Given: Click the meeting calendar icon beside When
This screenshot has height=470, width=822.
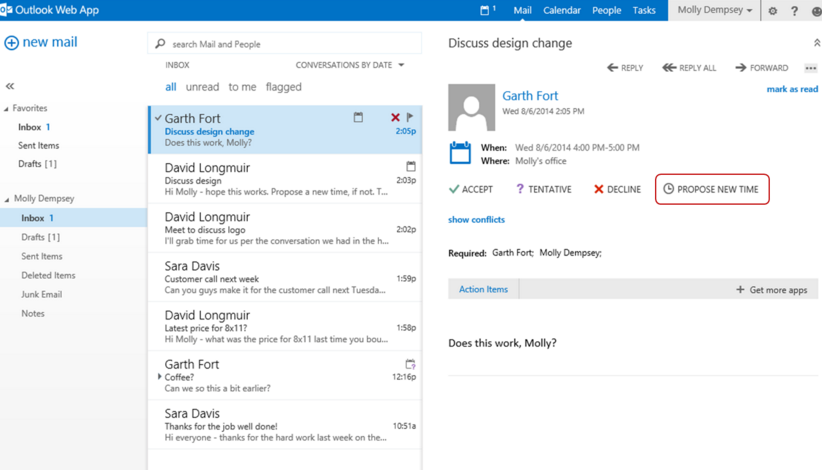Looking at the screenshot, I should [460, 153].
